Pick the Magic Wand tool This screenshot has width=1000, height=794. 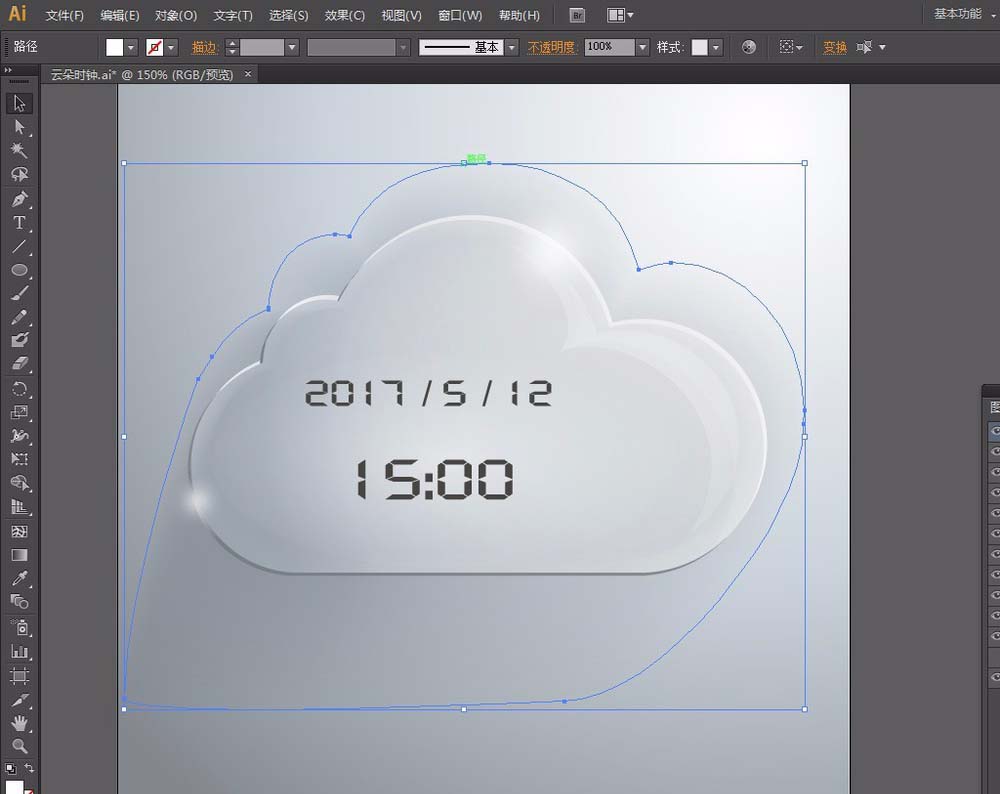pos(19,151)
